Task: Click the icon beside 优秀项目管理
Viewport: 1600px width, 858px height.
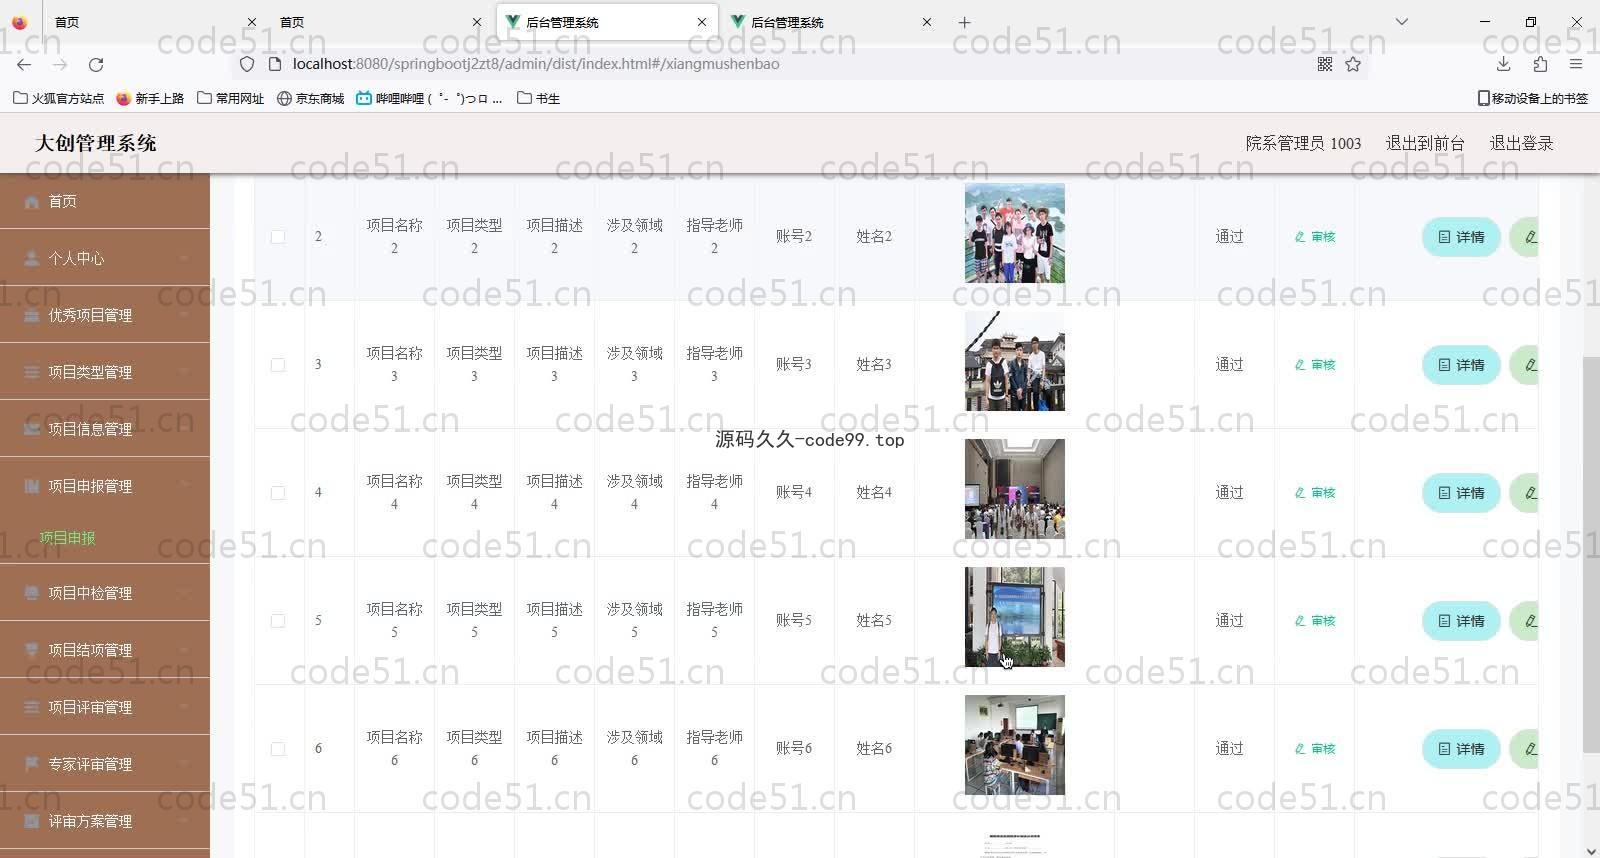Action: [31, 315]
